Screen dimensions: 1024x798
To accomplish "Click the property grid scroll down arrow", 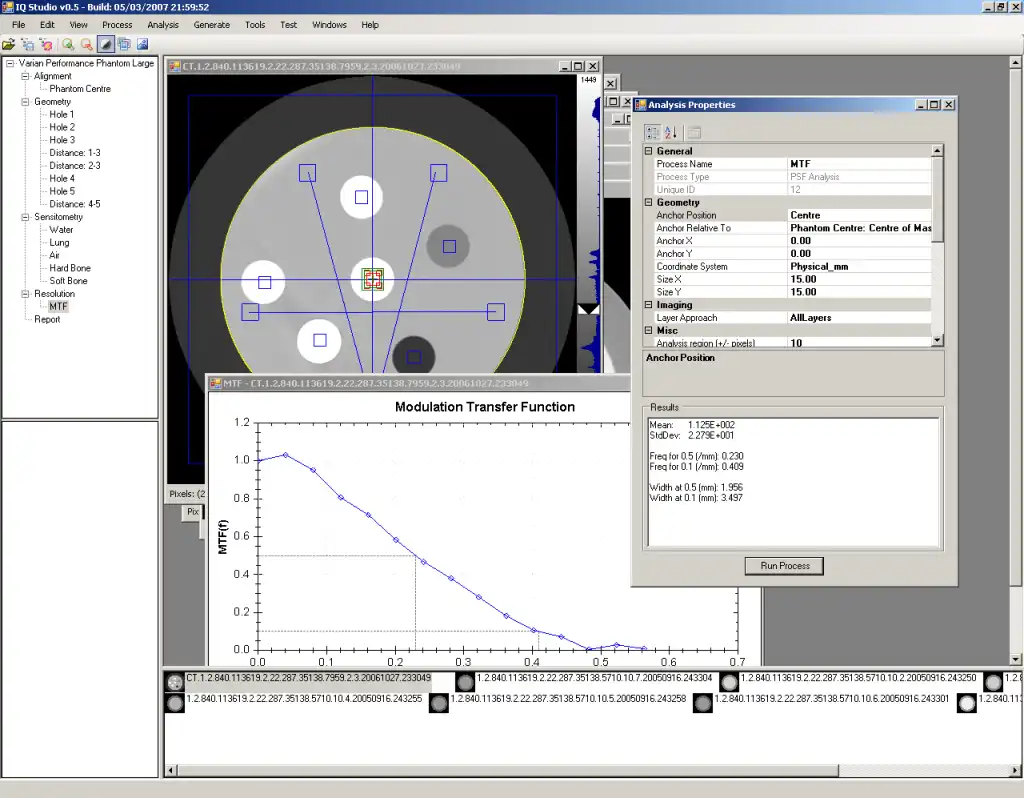I will (x=938, y=340).
